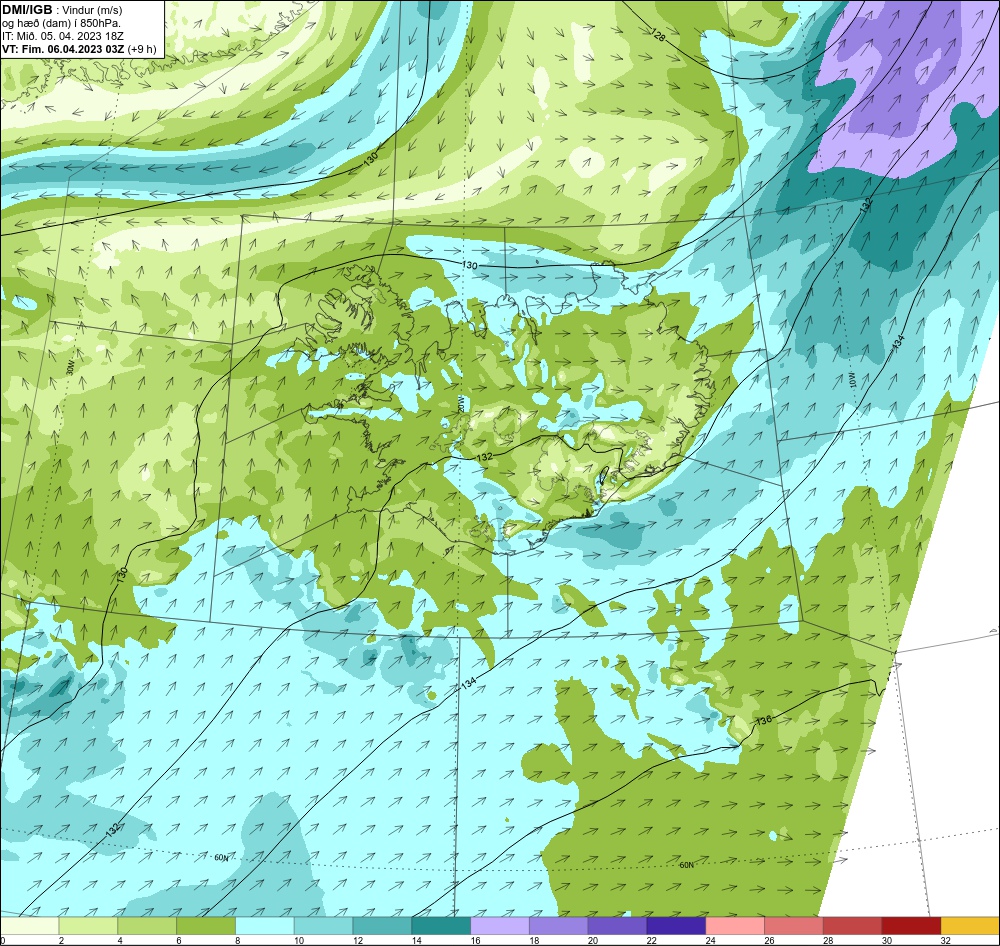This screenshot has height=946, width=1000.
Task: Select the '20W' longitude label over Iceland
Action: (461, 404)
